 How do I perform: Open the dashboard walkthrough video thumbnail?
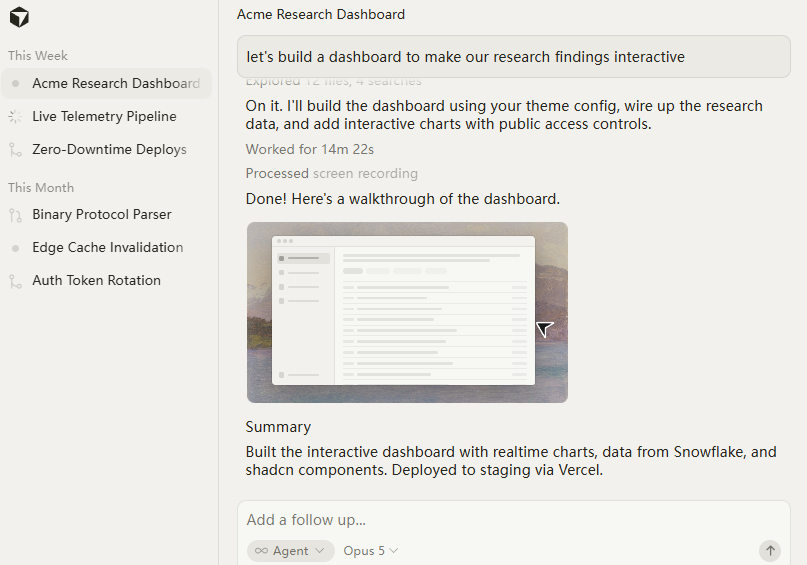coord(407,312)
